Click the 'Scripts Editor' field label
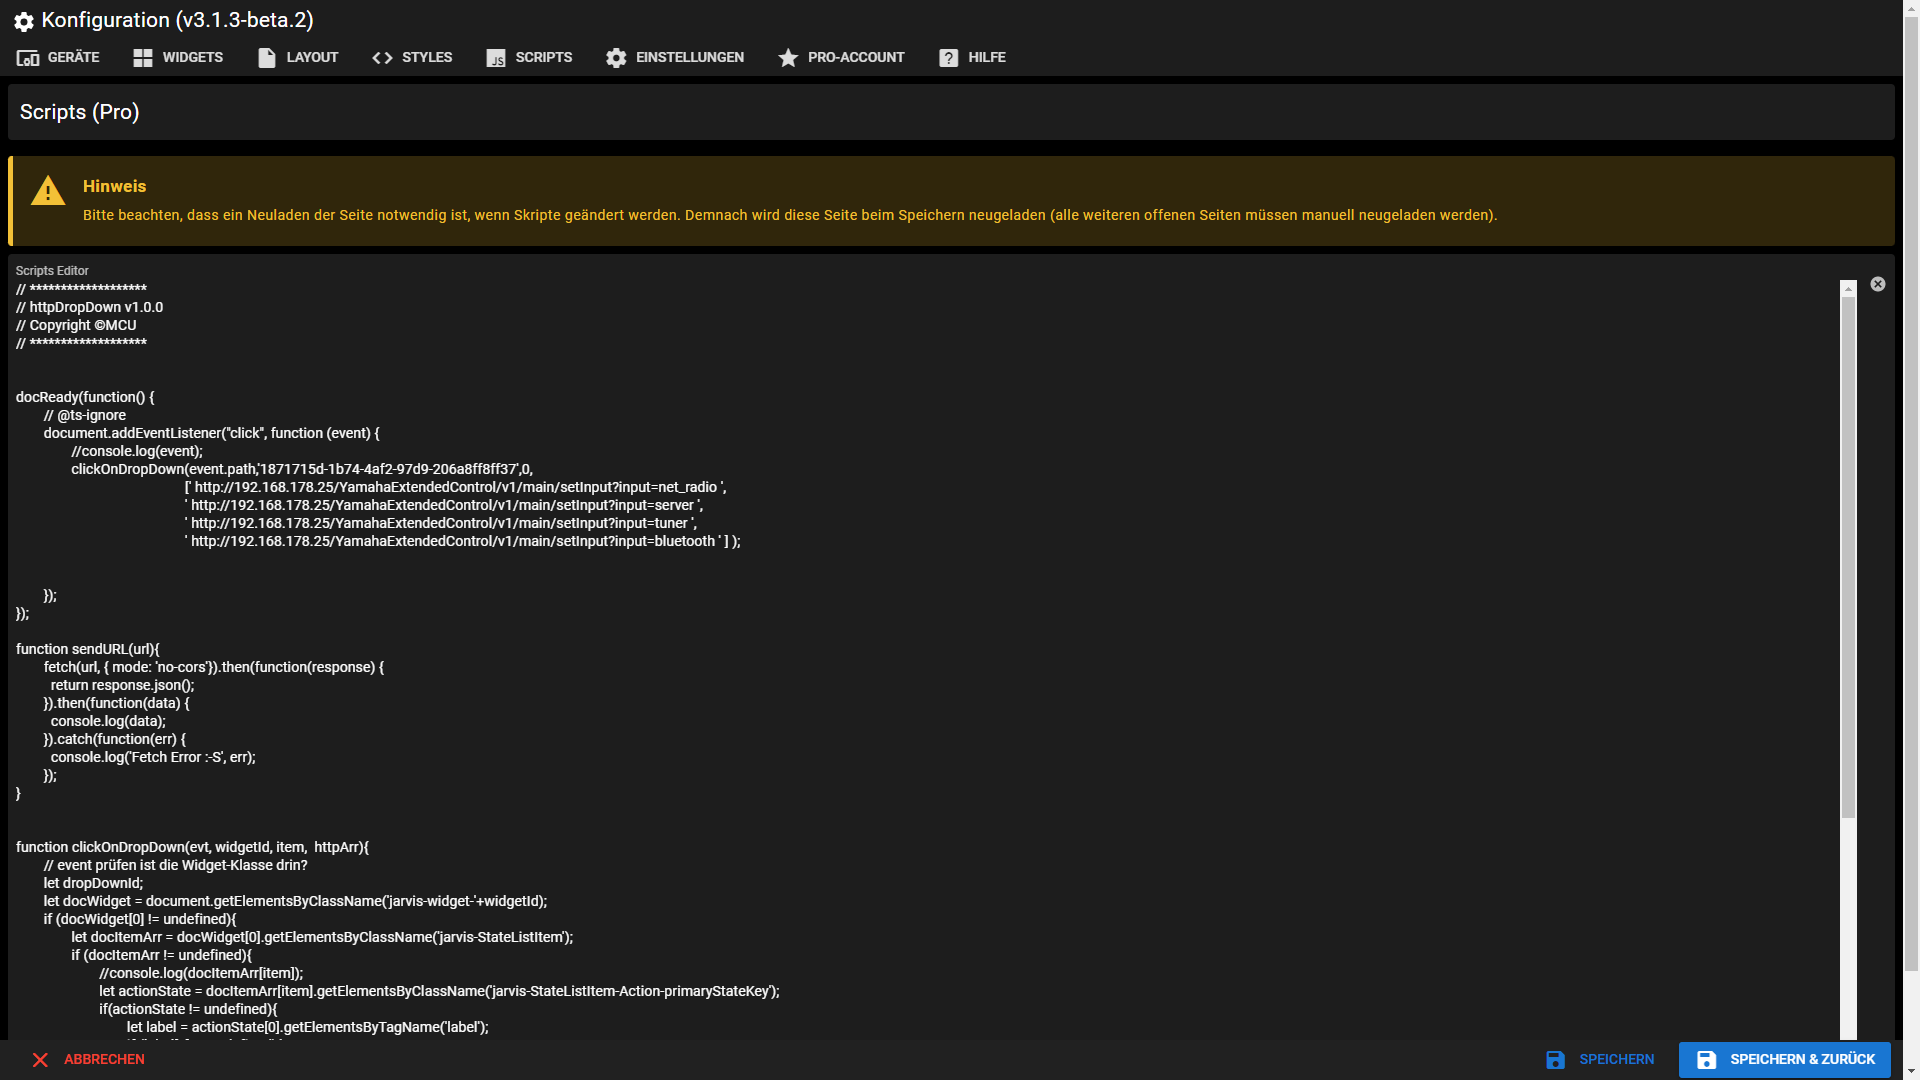 click(x=52, y=271)
